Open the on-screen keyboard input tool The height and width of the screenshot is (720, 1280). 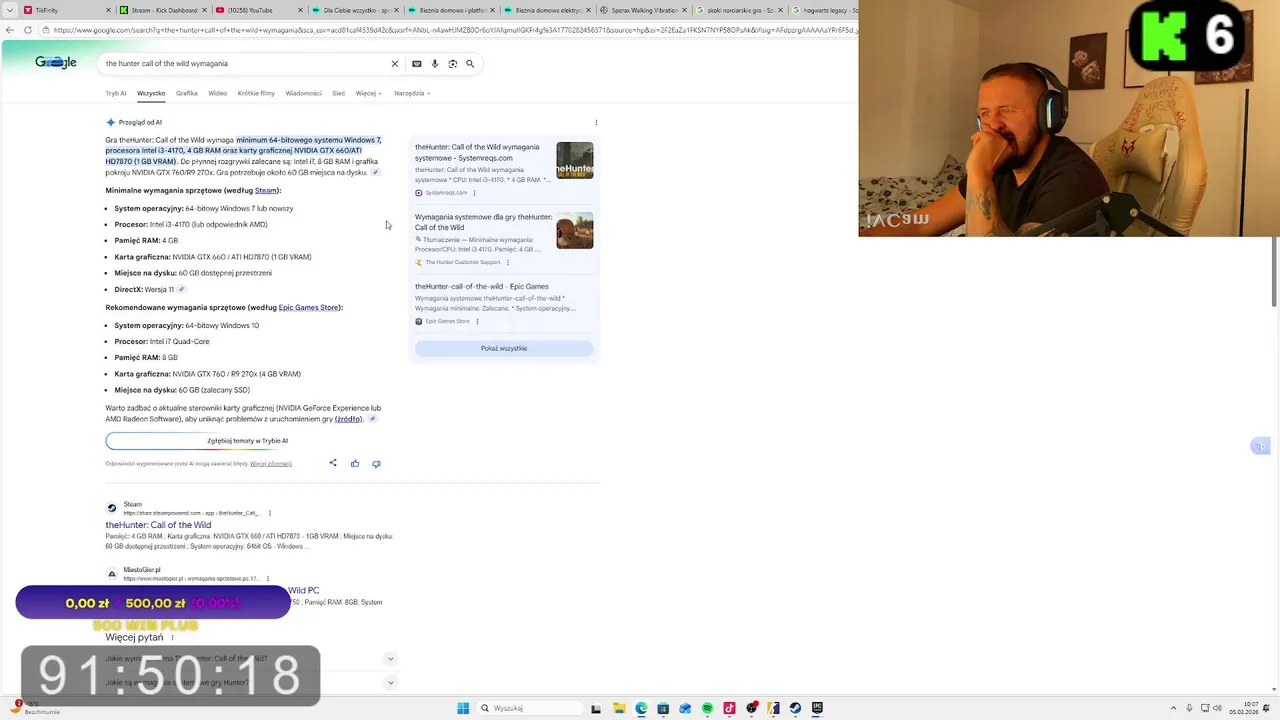coord(417,63)
